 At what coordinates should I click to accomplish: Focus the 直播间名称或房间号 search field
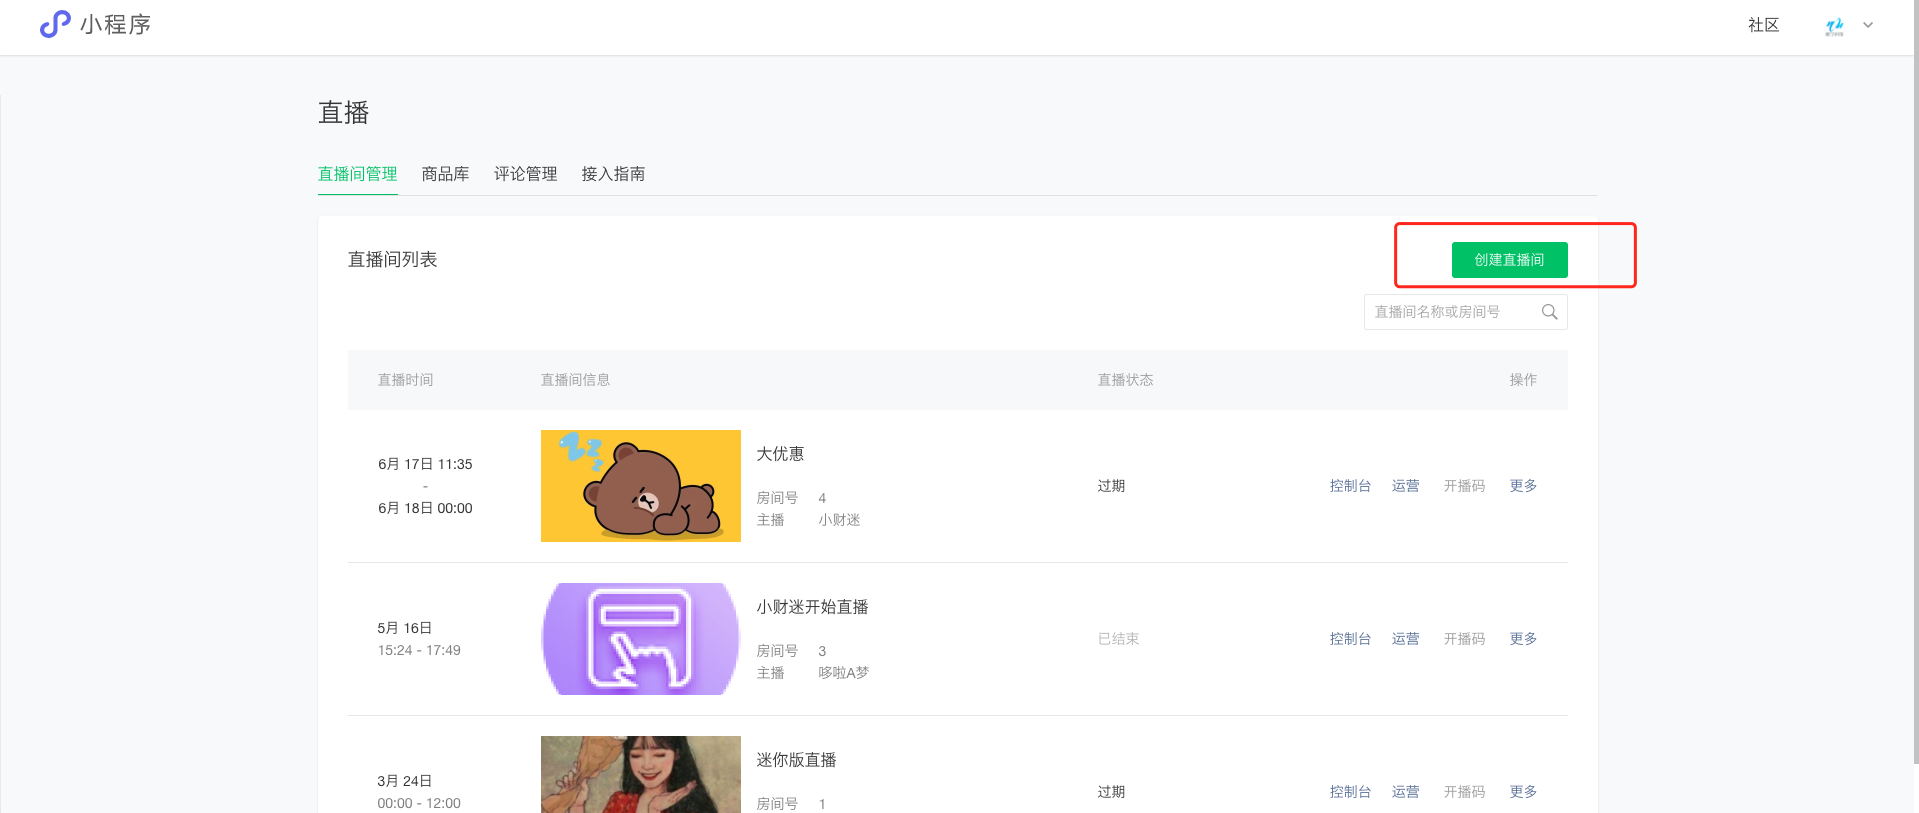(1465, 312)
